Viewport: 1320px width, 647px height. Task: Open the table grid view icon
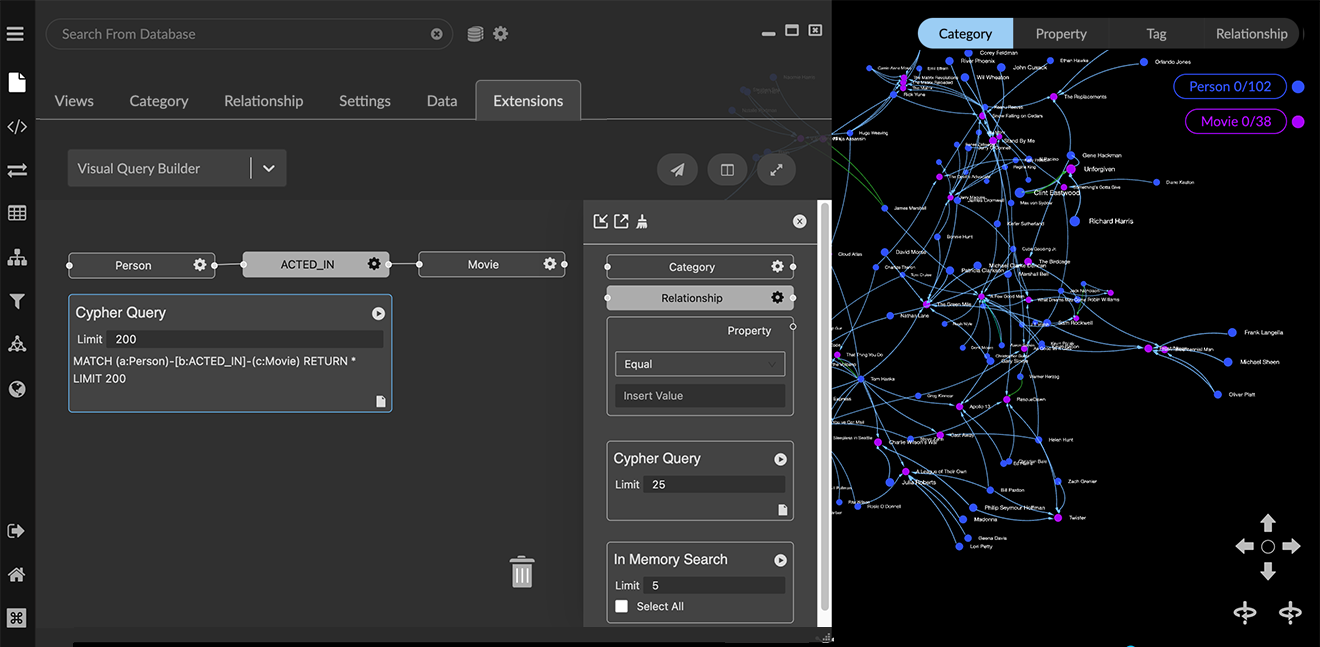(x=17, y=213)
